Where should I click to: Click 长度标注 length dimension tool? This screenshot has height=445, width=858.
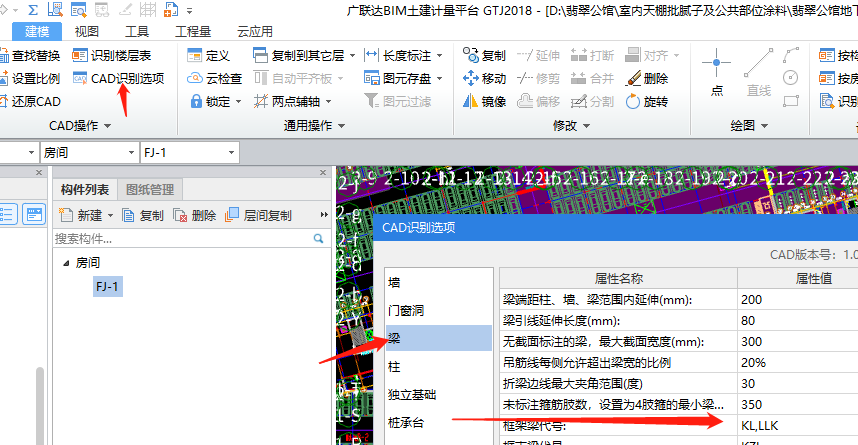coord(398,55)
